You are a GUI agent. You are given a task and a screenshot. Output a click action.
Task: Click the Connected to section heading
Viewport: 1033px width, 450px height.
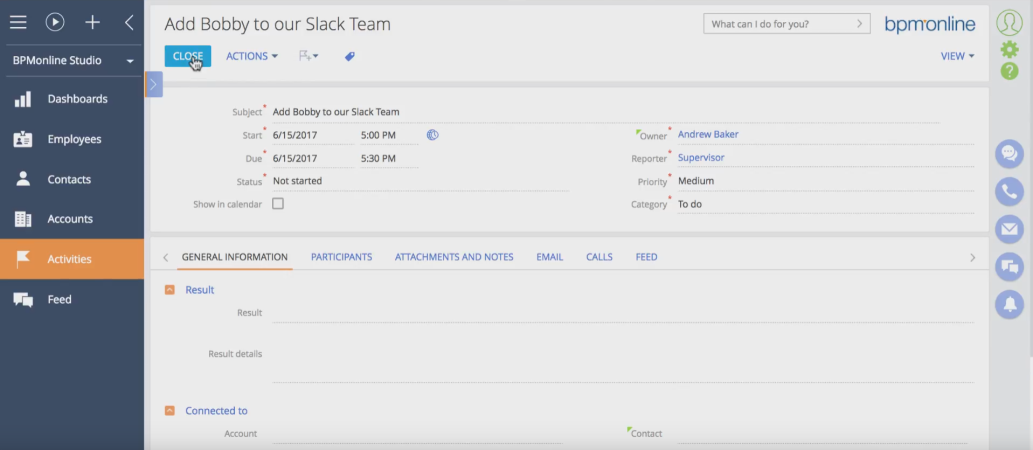216,410
